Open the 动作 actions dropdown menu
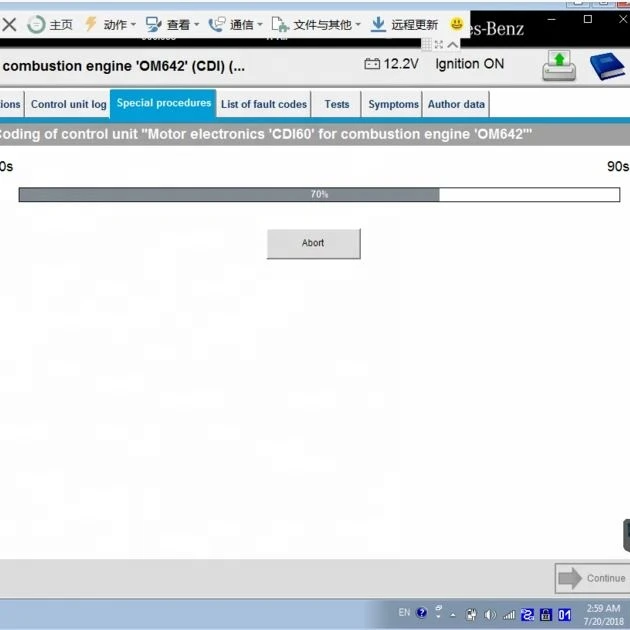630x630 pixels. point(110,25)
